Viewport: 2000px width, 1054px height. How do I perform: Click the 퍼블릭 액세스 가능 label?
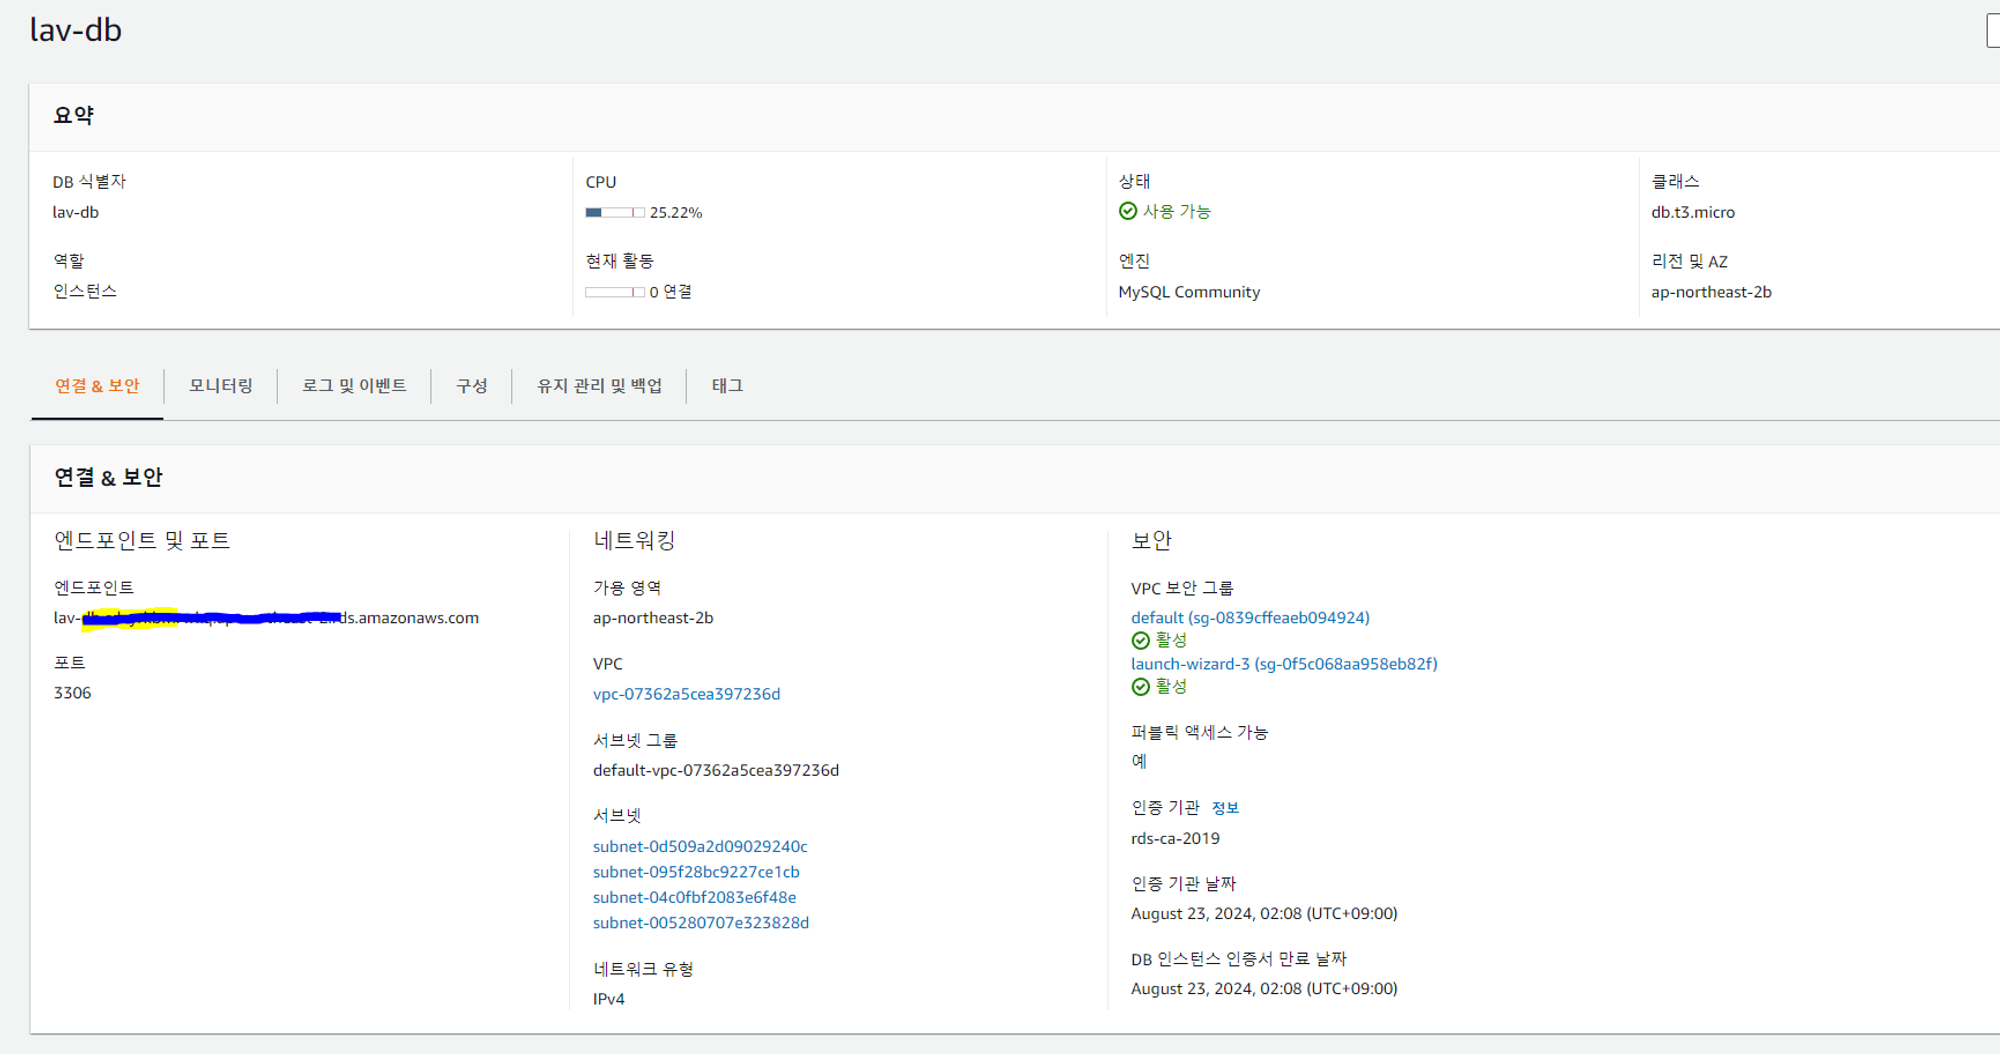point(1199,733)
